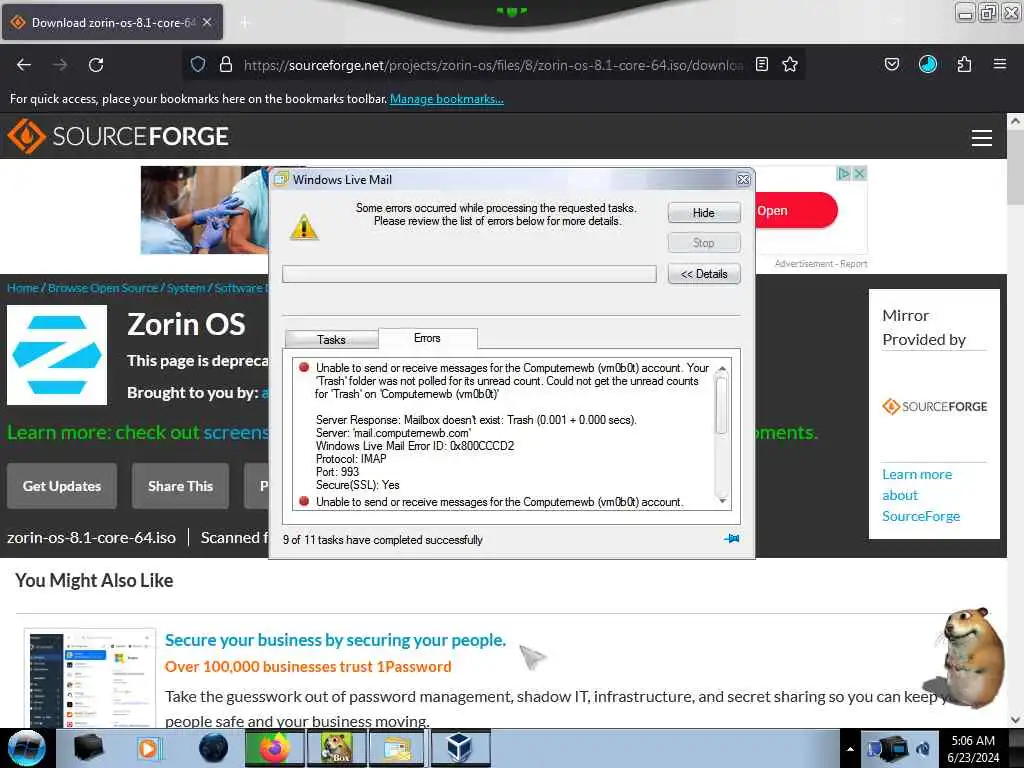This screenshot has width=1024, height=768.
Task: Open Firefox from the taskbar
Action: coord(274,748)
